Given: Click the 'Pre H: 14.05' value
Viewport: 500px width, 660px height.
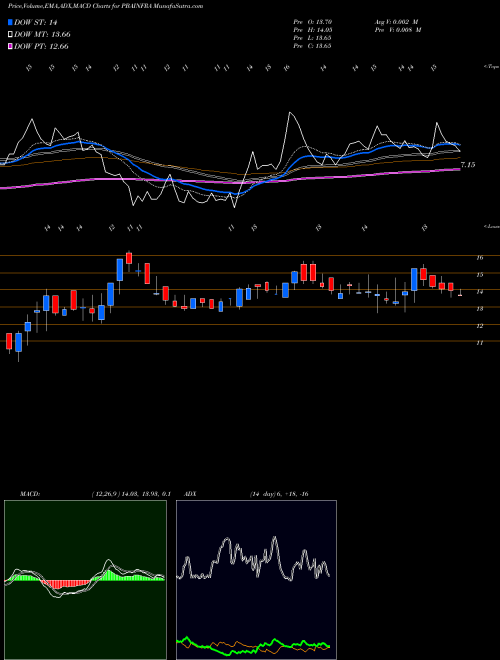Looking at the screenshot, I should pos(313,30).
